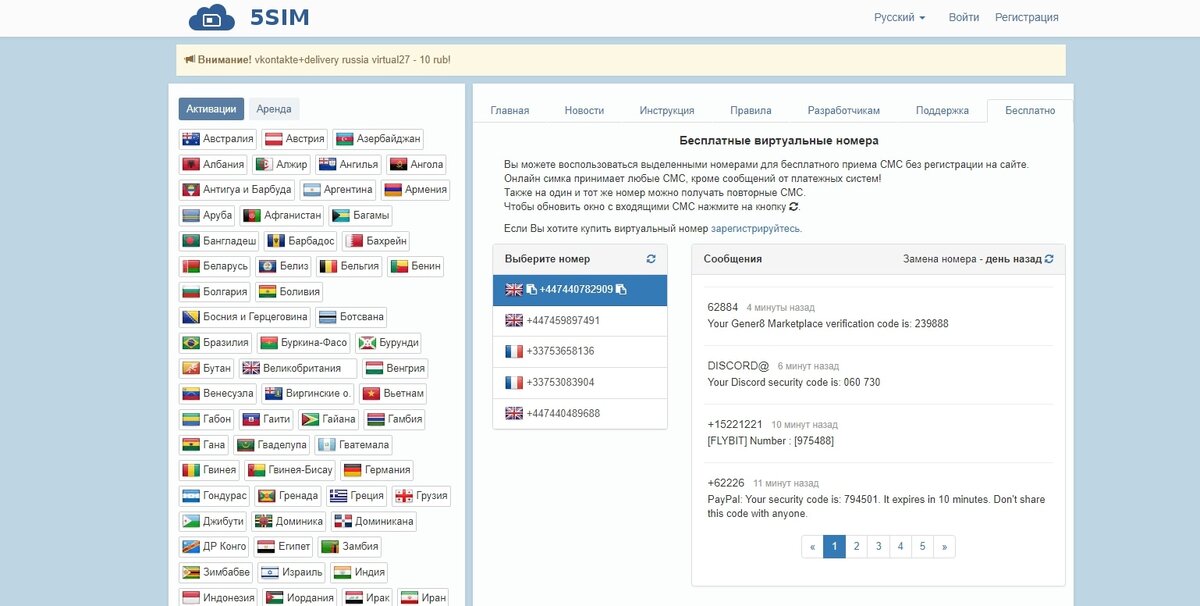Select Доминикана country button
1200x606 pixels.
pos(373,521)
